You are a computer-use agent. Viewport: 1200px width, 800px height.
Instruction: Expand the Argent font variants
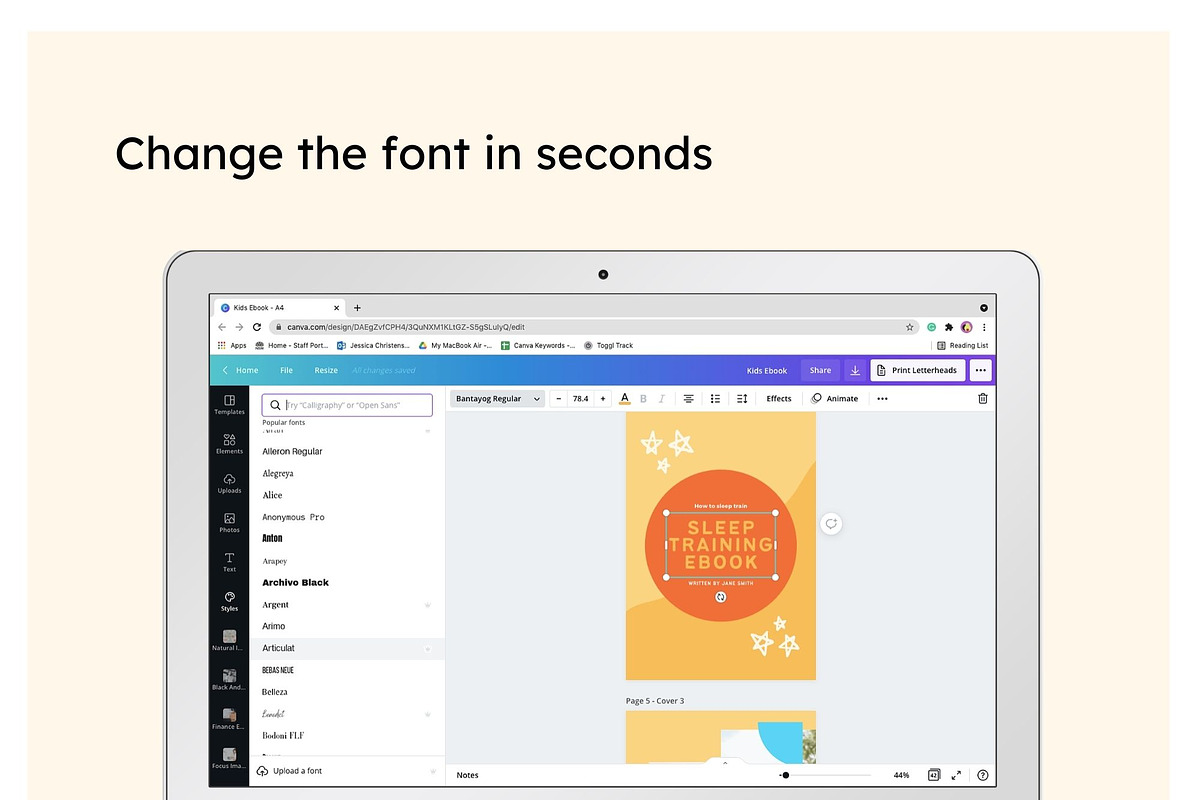point(427,605)
